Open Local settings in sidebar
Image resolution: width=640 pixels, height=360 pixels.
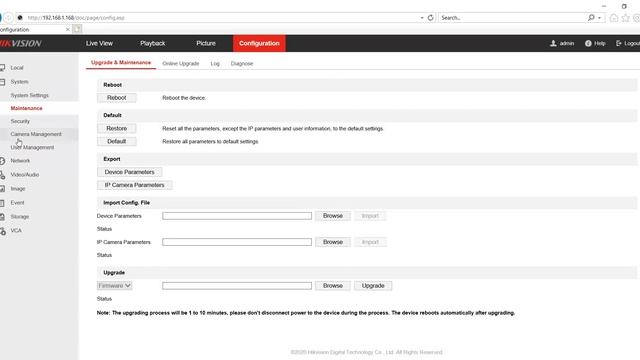17,68
